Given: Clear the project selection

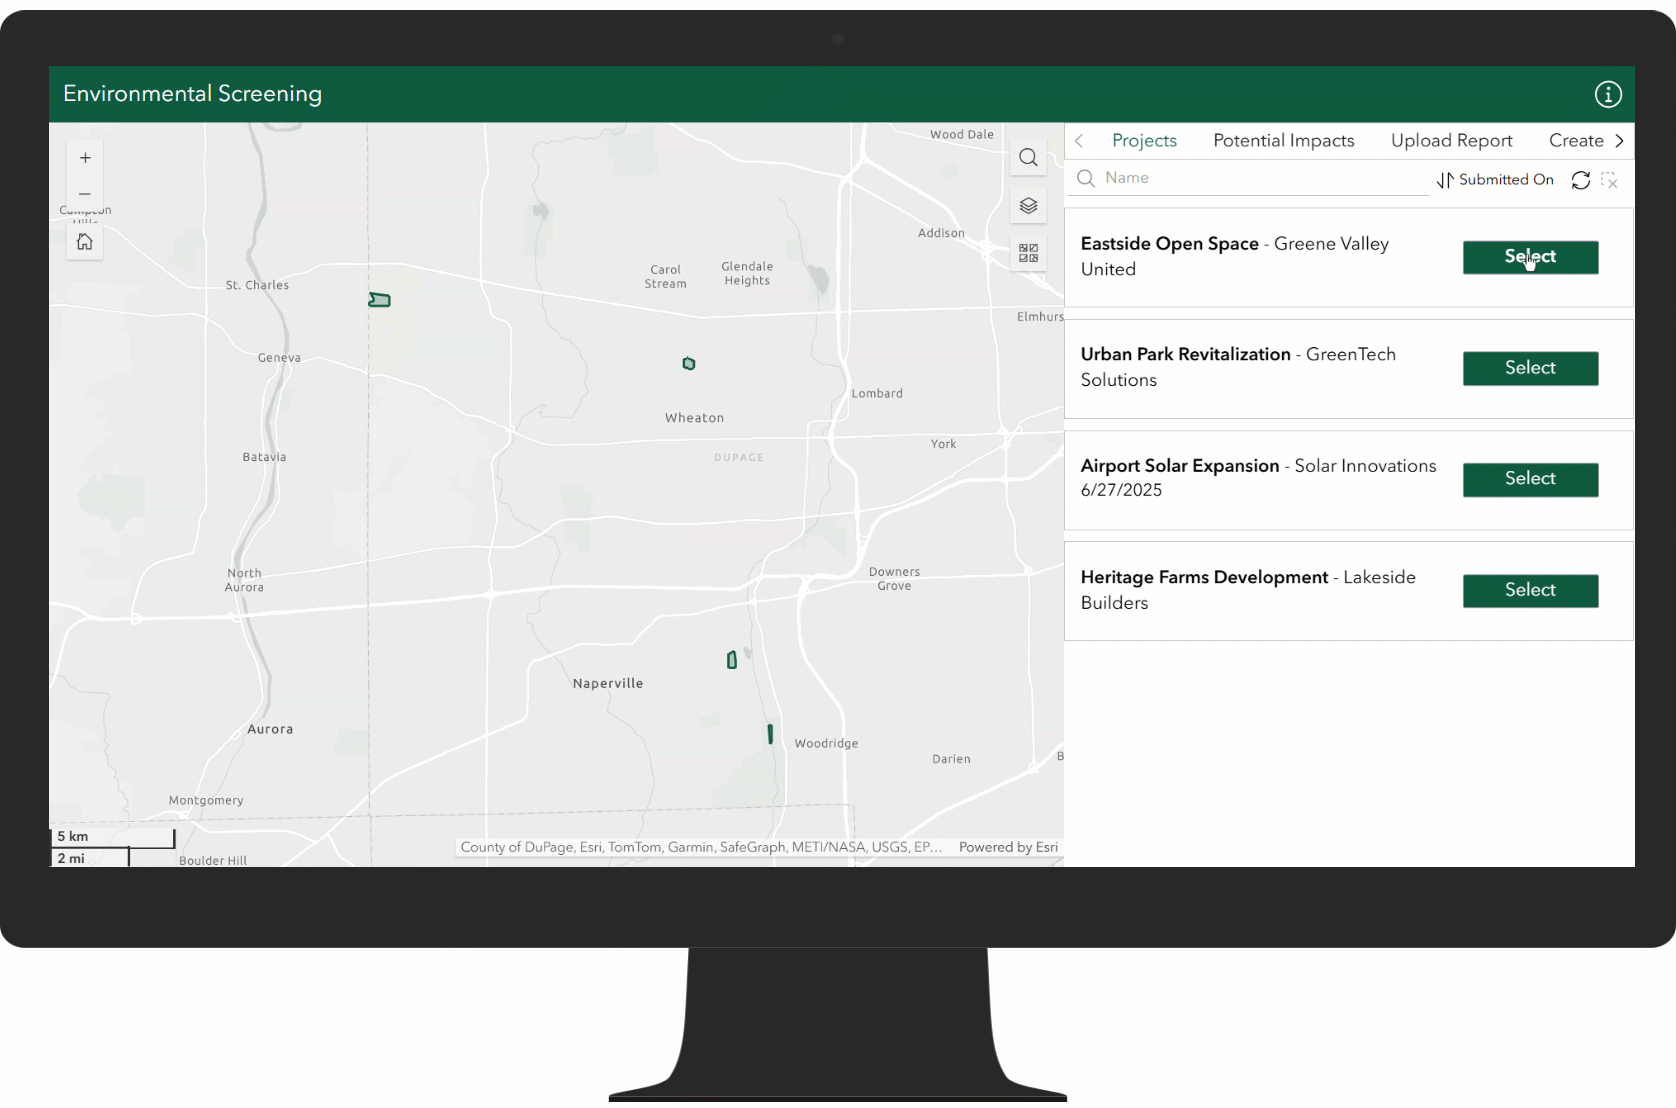Looking at the screenshot, I should tap(1611, 180).
